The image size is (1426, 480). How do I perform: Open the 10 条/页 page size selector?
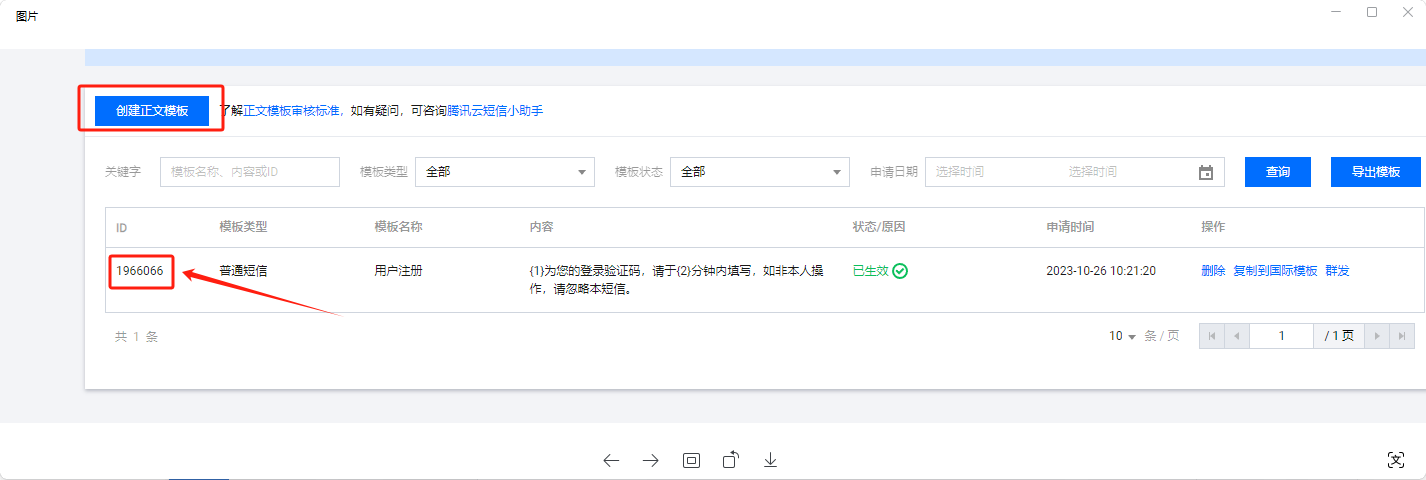[x=1123, y=336]
